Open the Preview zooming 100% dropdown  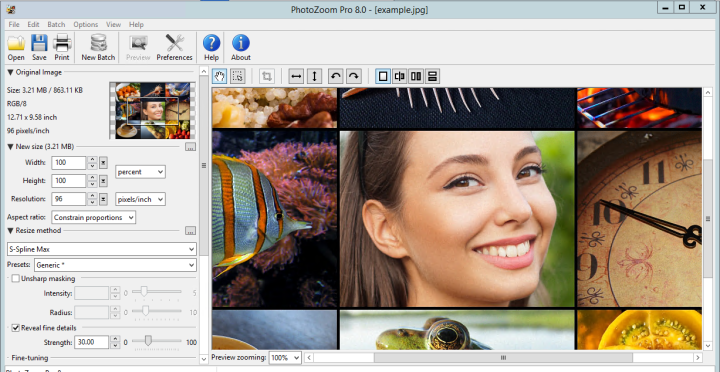[285, 357]
